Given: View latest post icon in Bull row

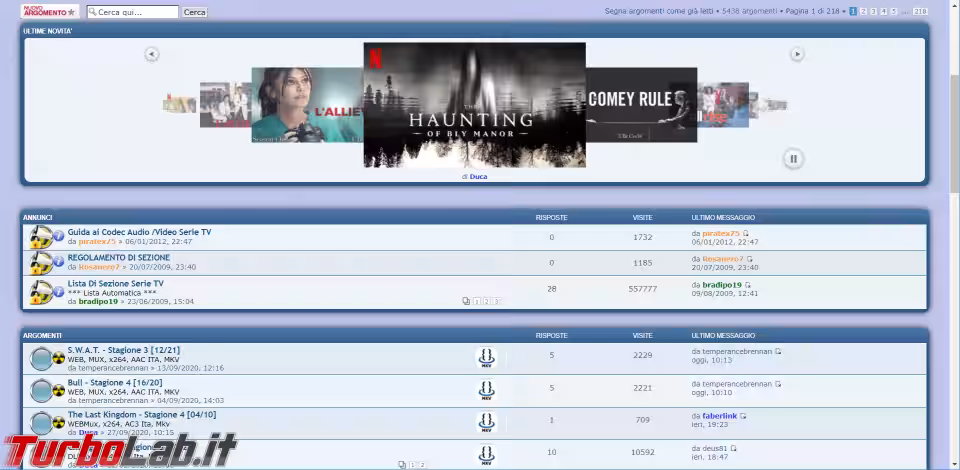Looking at the screenshot, I should (x=778, y=384).
